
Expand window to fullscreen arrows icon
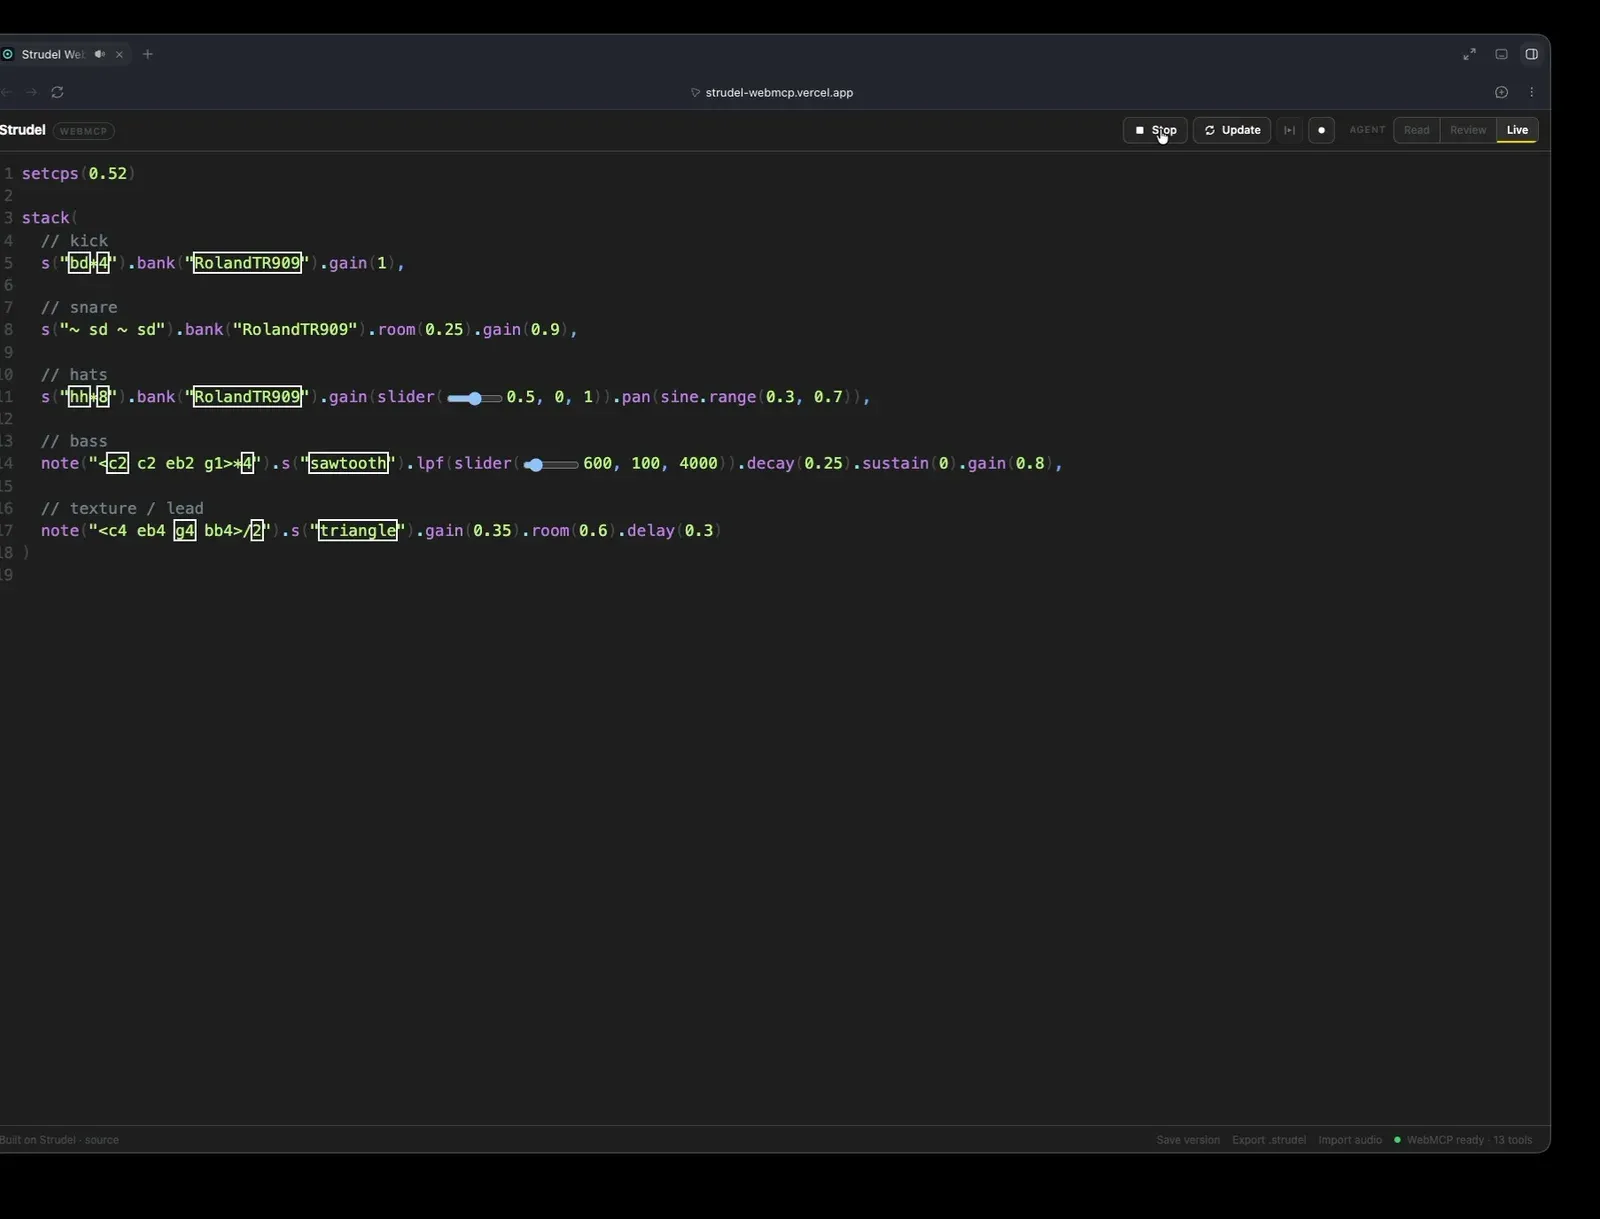point(1469,54)
